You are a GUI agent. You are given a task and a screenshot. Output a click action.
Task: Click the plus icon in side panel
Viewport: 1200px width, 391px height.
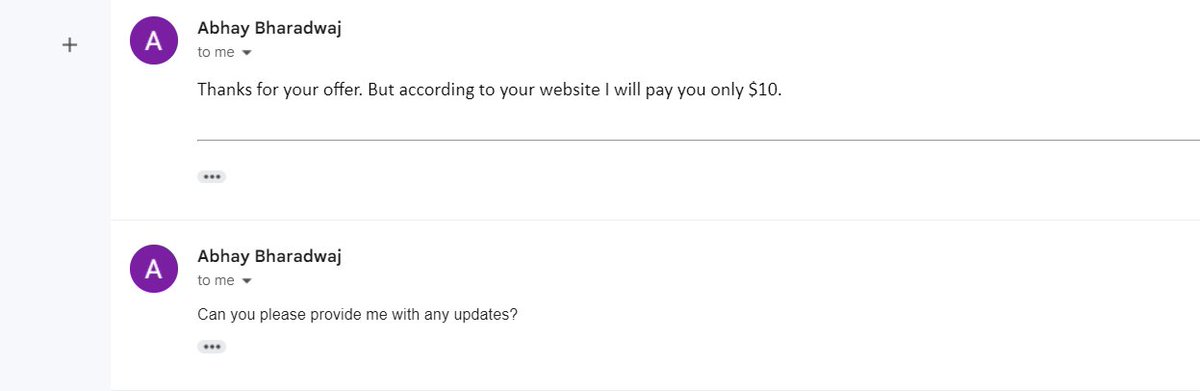70,45
